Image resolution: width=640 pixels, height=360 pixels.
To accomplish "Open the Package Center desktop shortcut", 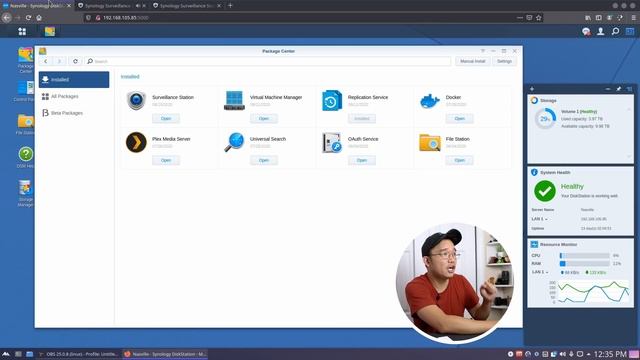I will click(x=25, y=60).
